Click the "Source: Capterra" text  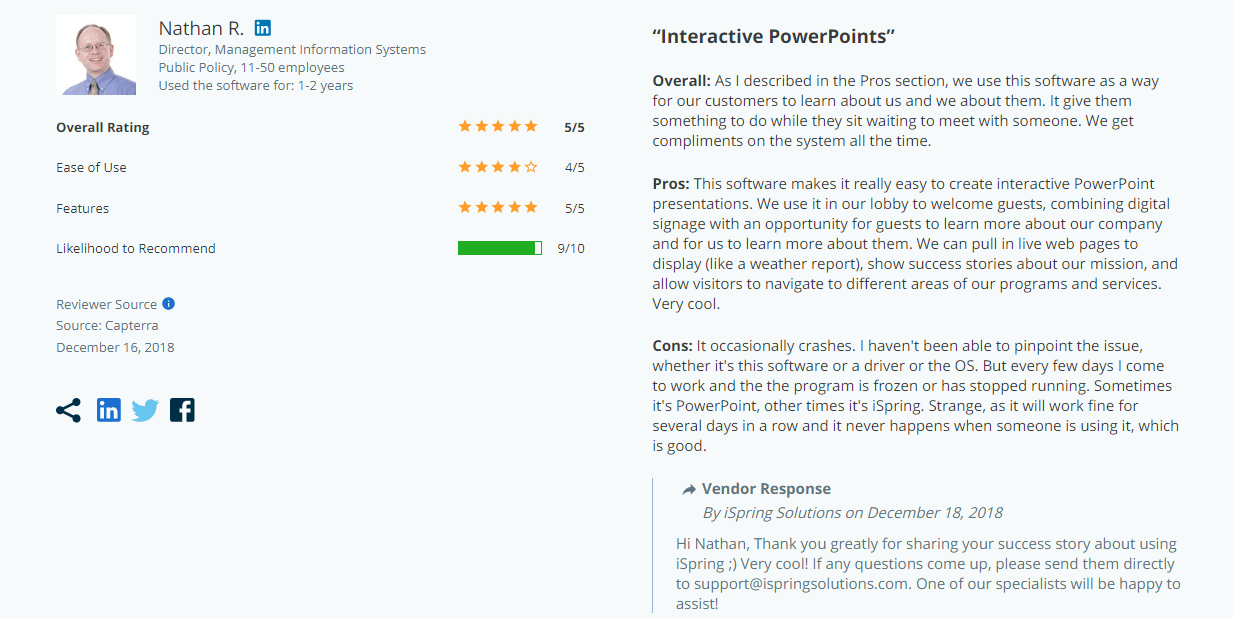point(107,325)
